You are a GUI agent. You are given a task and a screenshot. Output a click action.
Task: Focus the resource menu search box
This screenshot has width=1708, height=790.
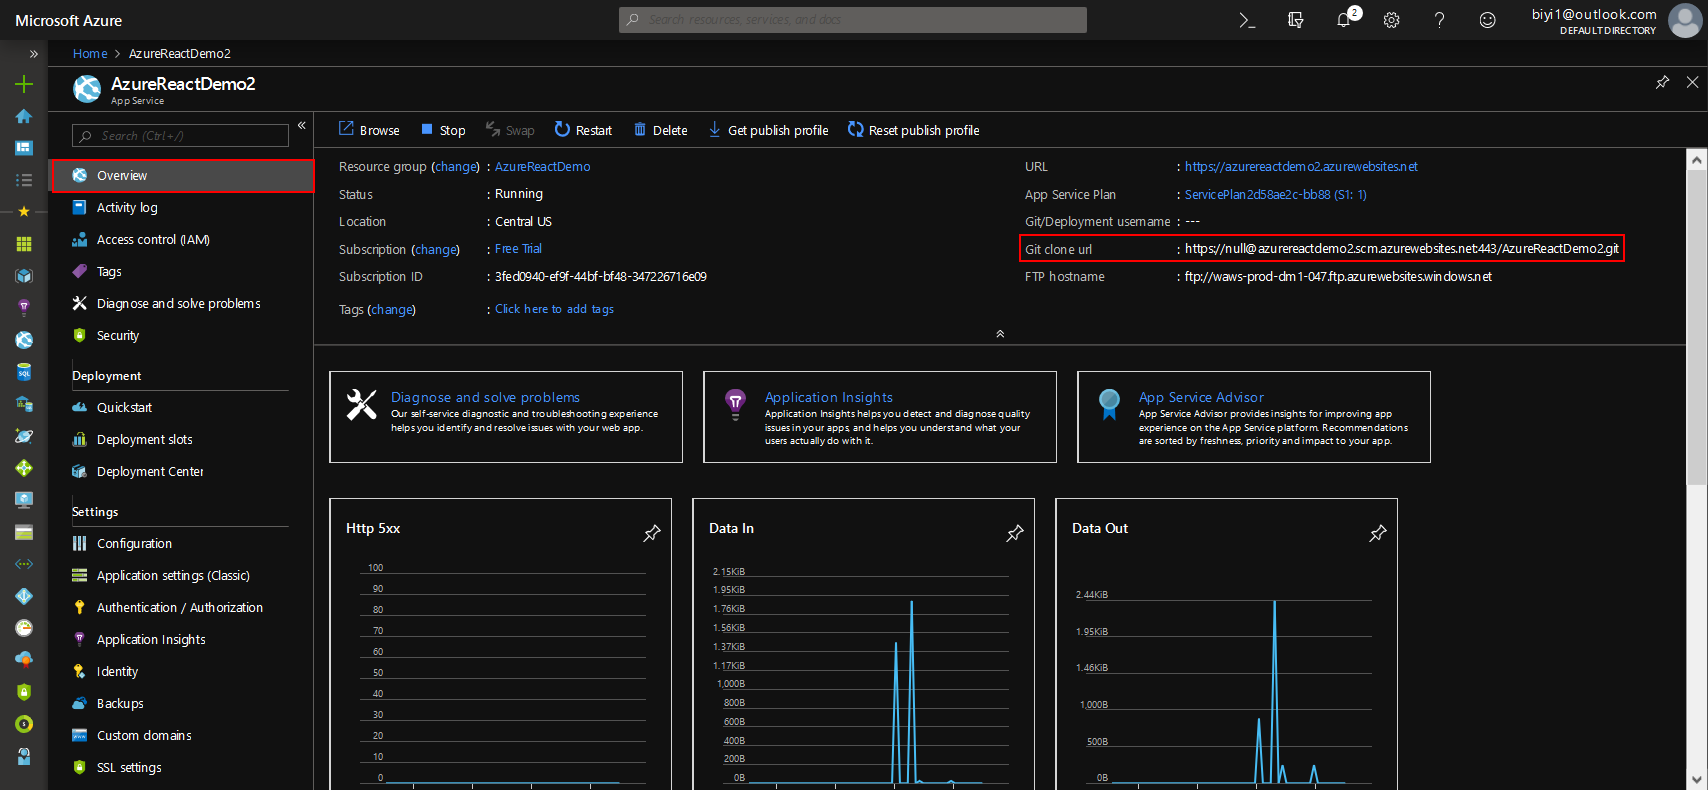click(181, 136)
